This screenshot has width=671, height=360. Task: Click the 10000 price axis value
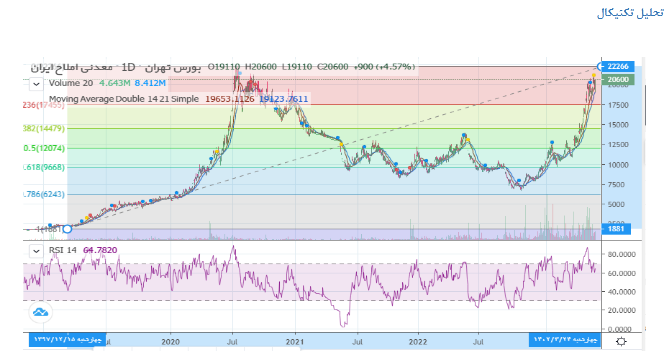coord(618,165)
